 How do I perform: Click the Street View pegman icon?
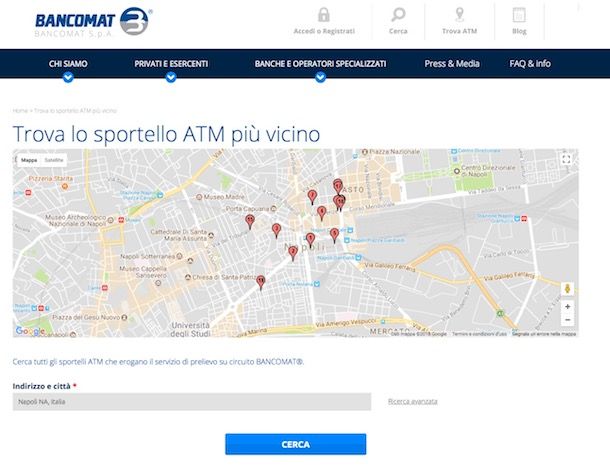point(567,289)
